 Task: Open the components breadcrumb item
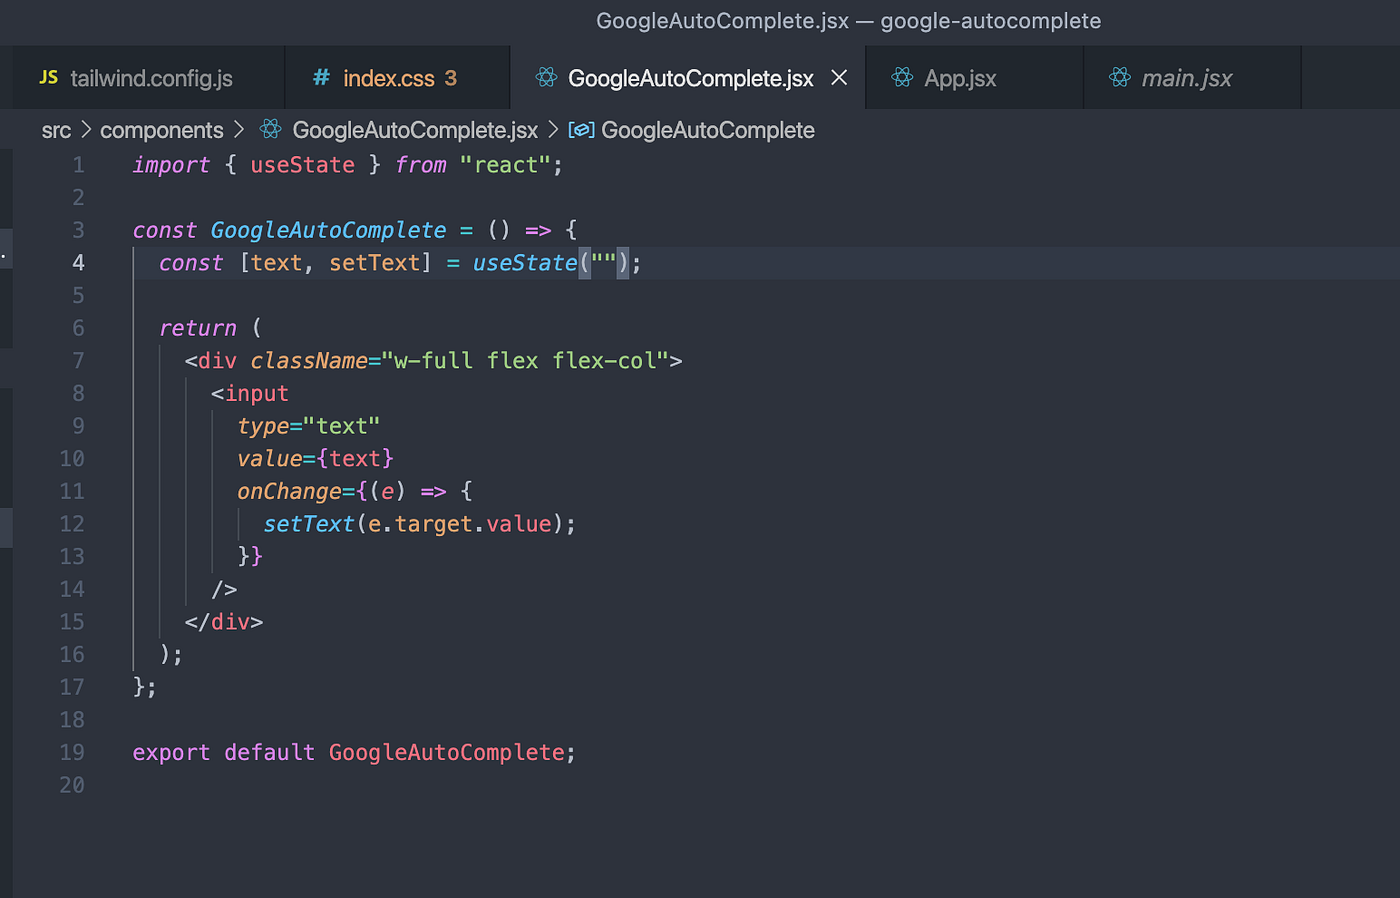click(161, 130)
